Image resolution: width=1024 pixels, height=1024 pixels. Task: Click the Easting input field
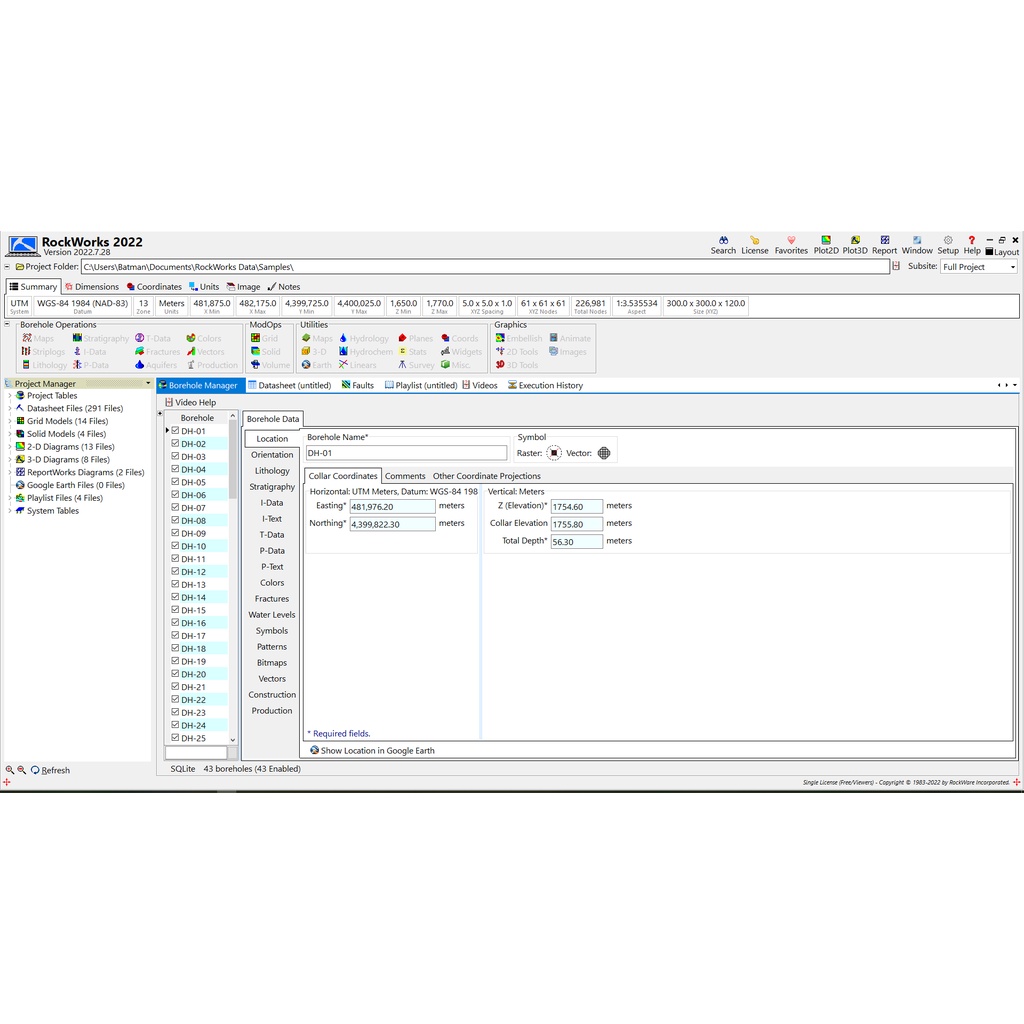click(392, 507)
